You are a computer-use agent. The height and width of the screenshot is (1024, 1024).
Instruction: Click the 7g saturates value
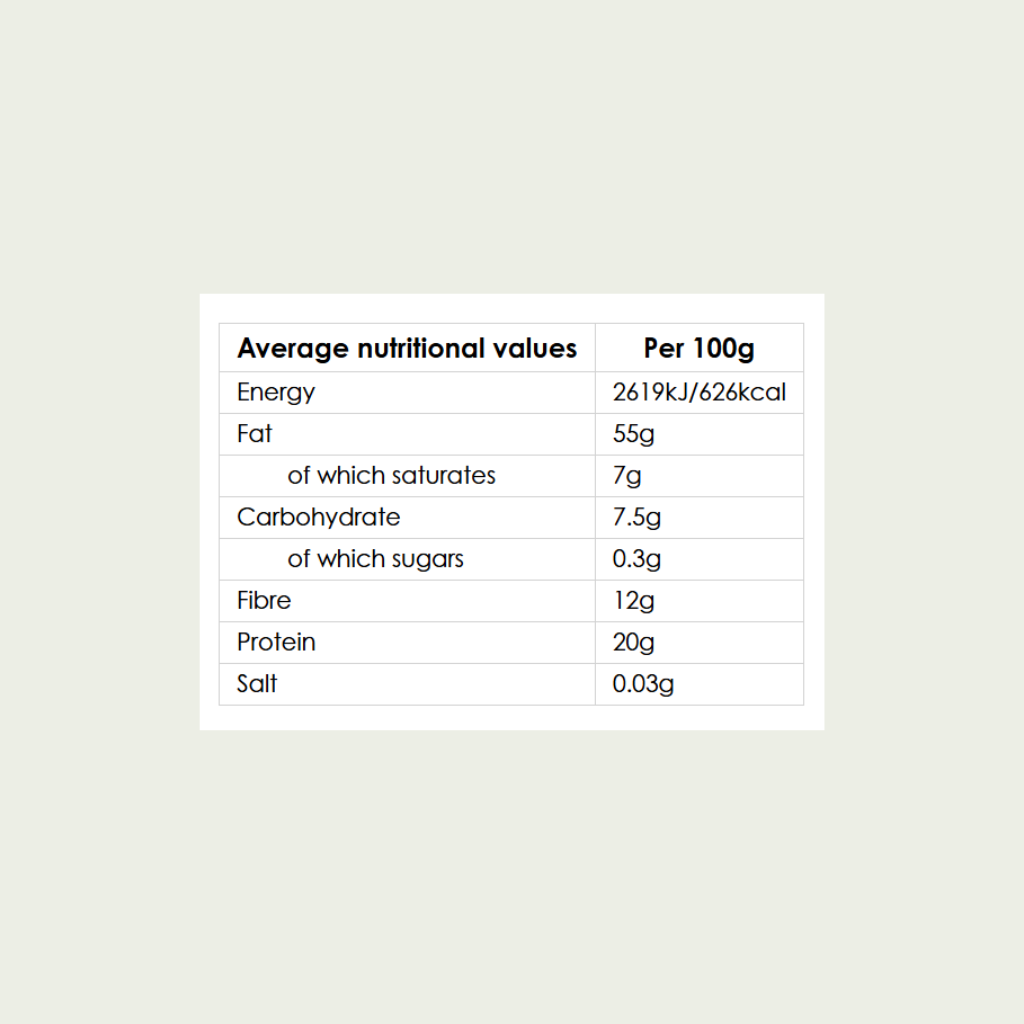pyautogui.click(x=626, y=476)
